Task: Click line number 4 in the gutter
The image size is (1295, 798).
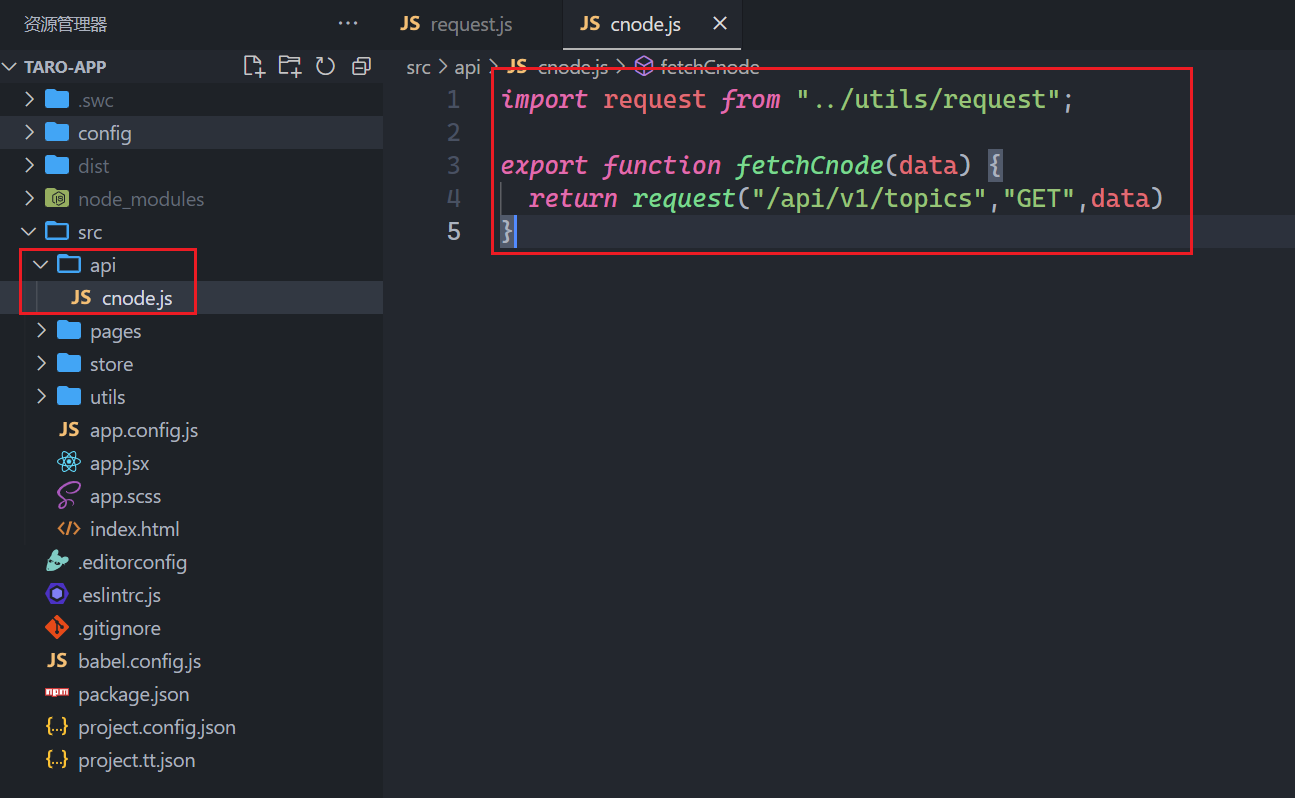Action: coord(453,198)
